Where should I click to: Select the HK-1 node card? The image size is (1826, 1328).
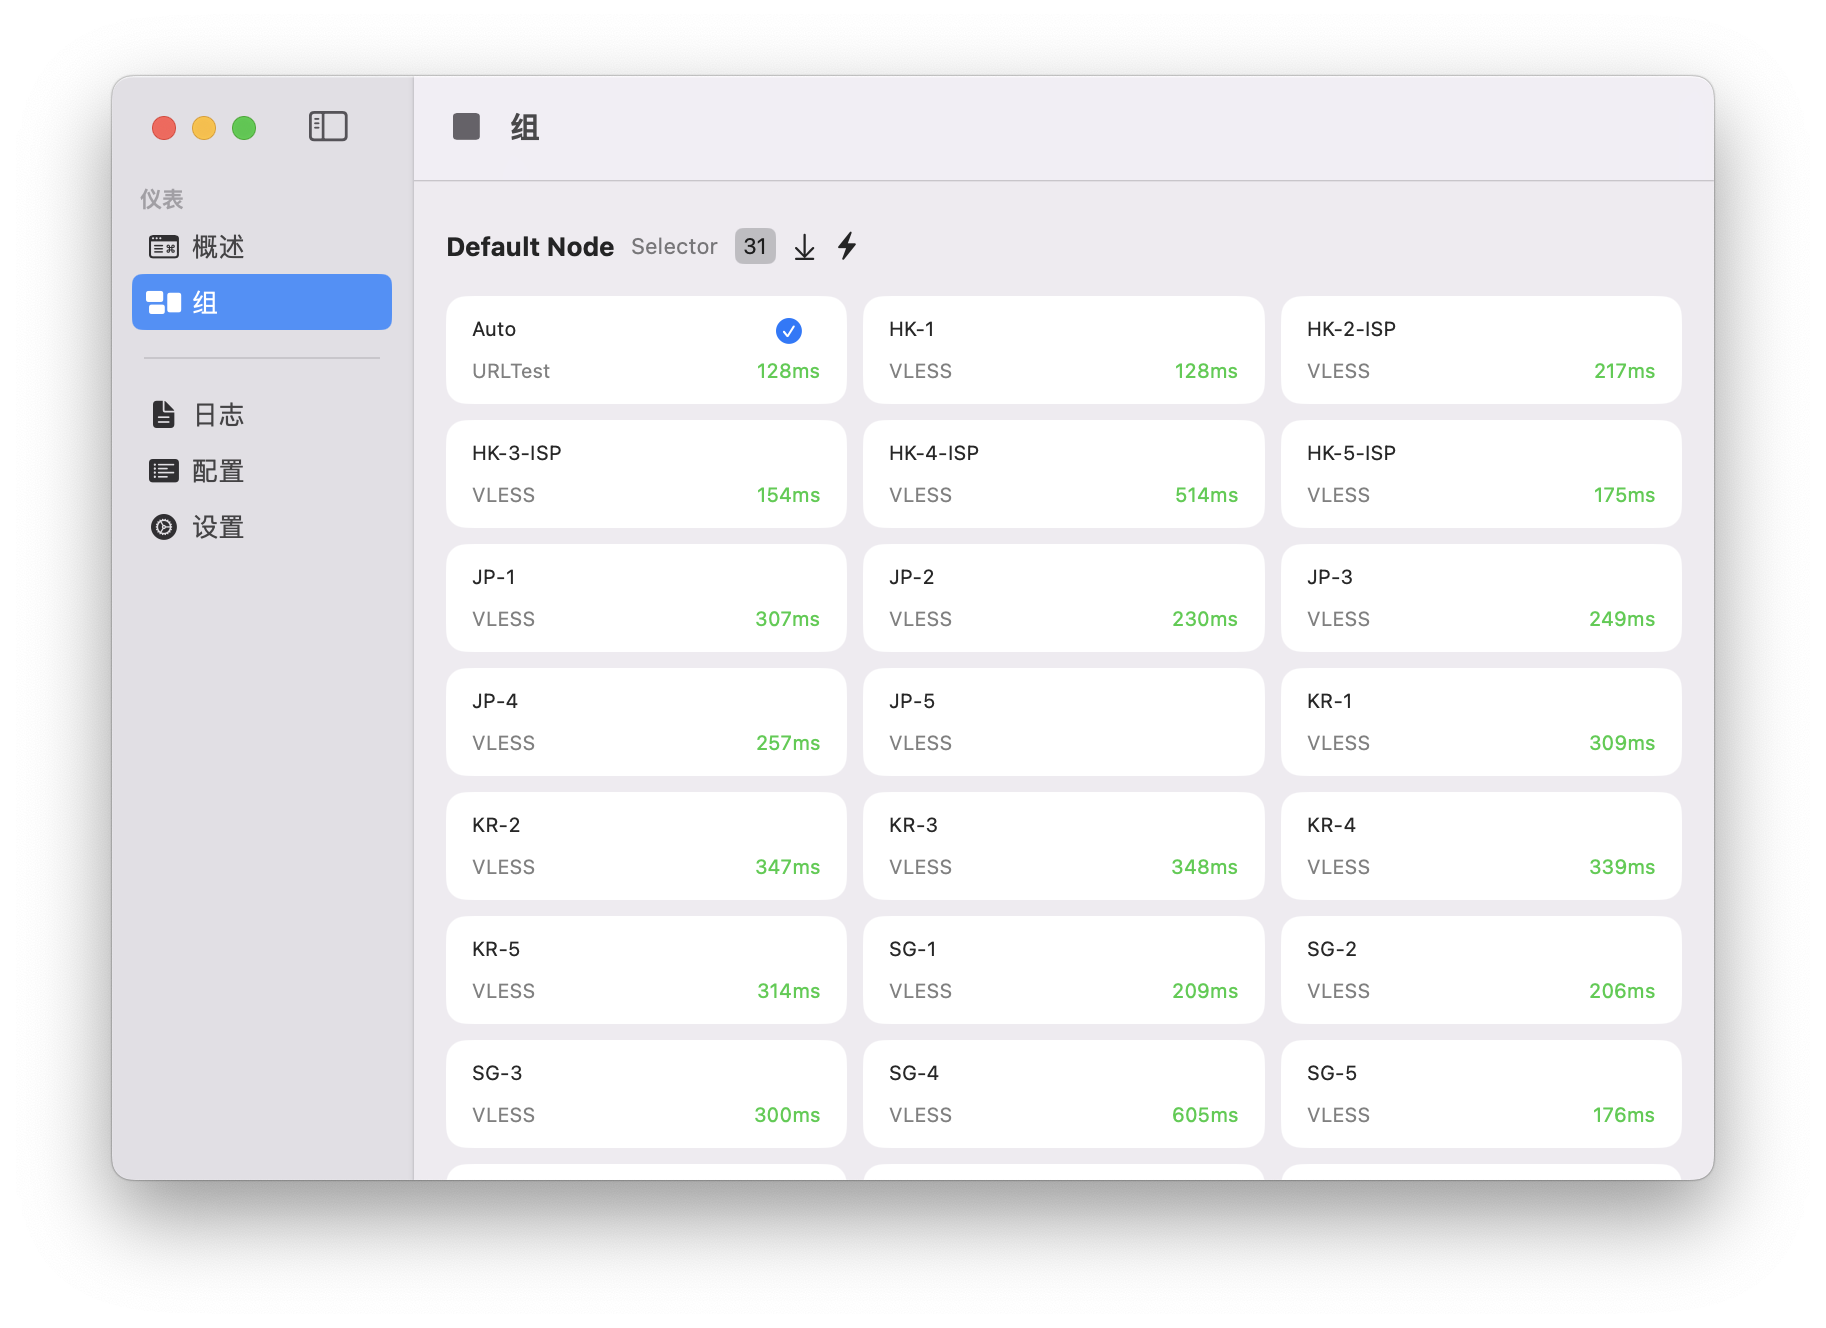coord(1063,350)
